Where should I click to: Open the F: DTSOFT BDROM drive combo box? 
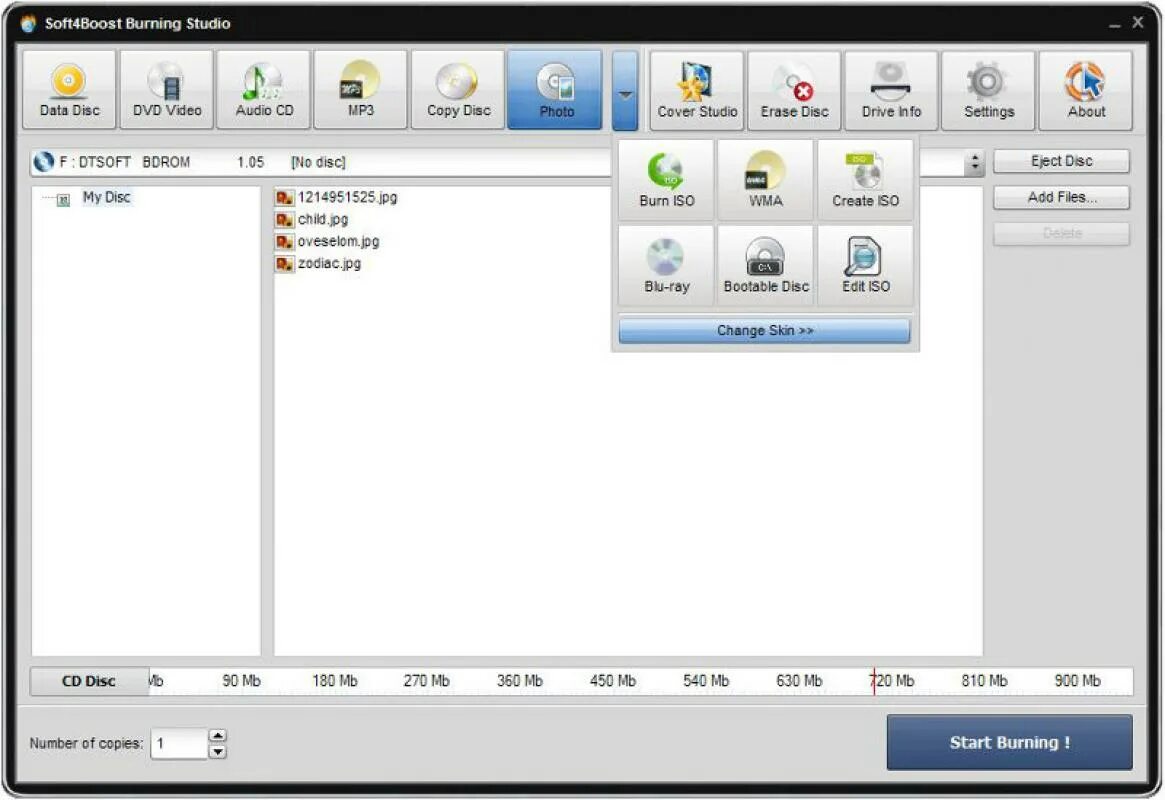click(507, 162)
